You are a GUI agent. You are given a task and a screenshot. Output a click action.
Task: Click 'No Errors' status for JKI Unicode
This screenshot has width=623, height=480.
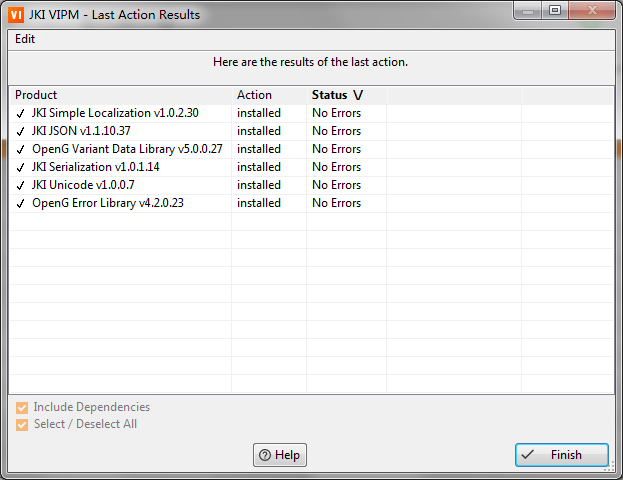(x=337, y=185)
